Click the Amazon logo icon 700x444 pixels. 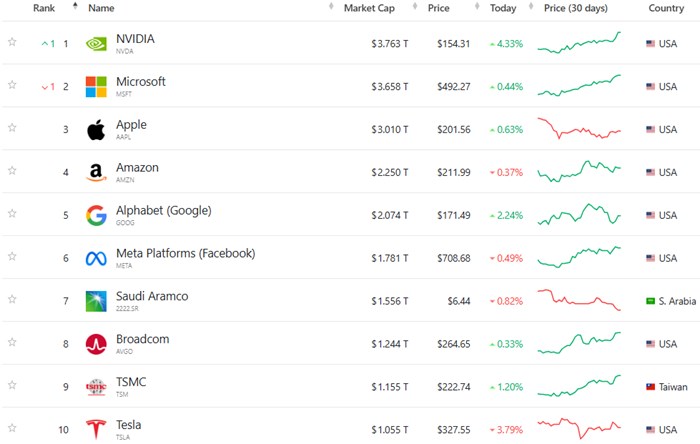(96, 173)
